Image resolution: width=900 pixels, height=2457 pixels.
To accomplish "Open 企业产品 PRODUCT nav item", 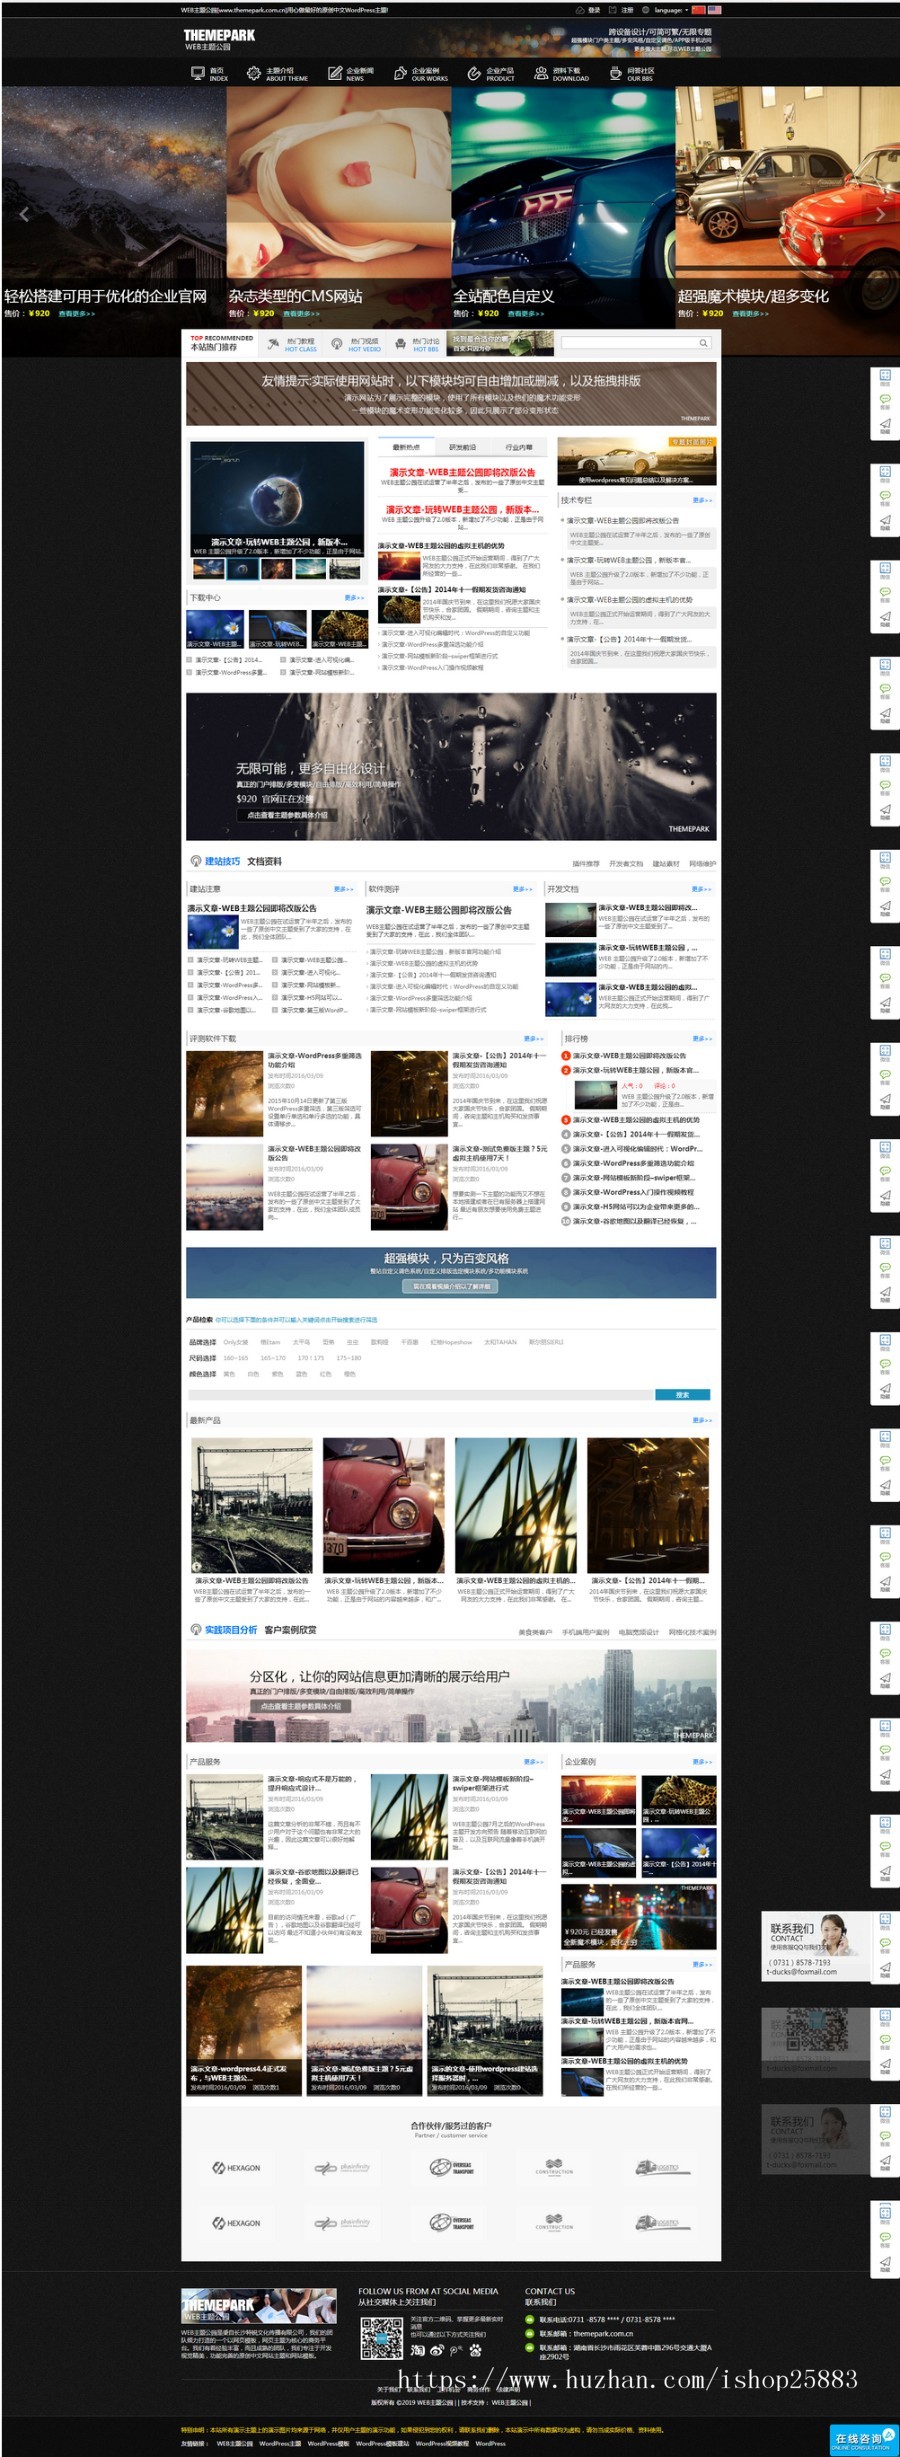I will coord(491,74).
